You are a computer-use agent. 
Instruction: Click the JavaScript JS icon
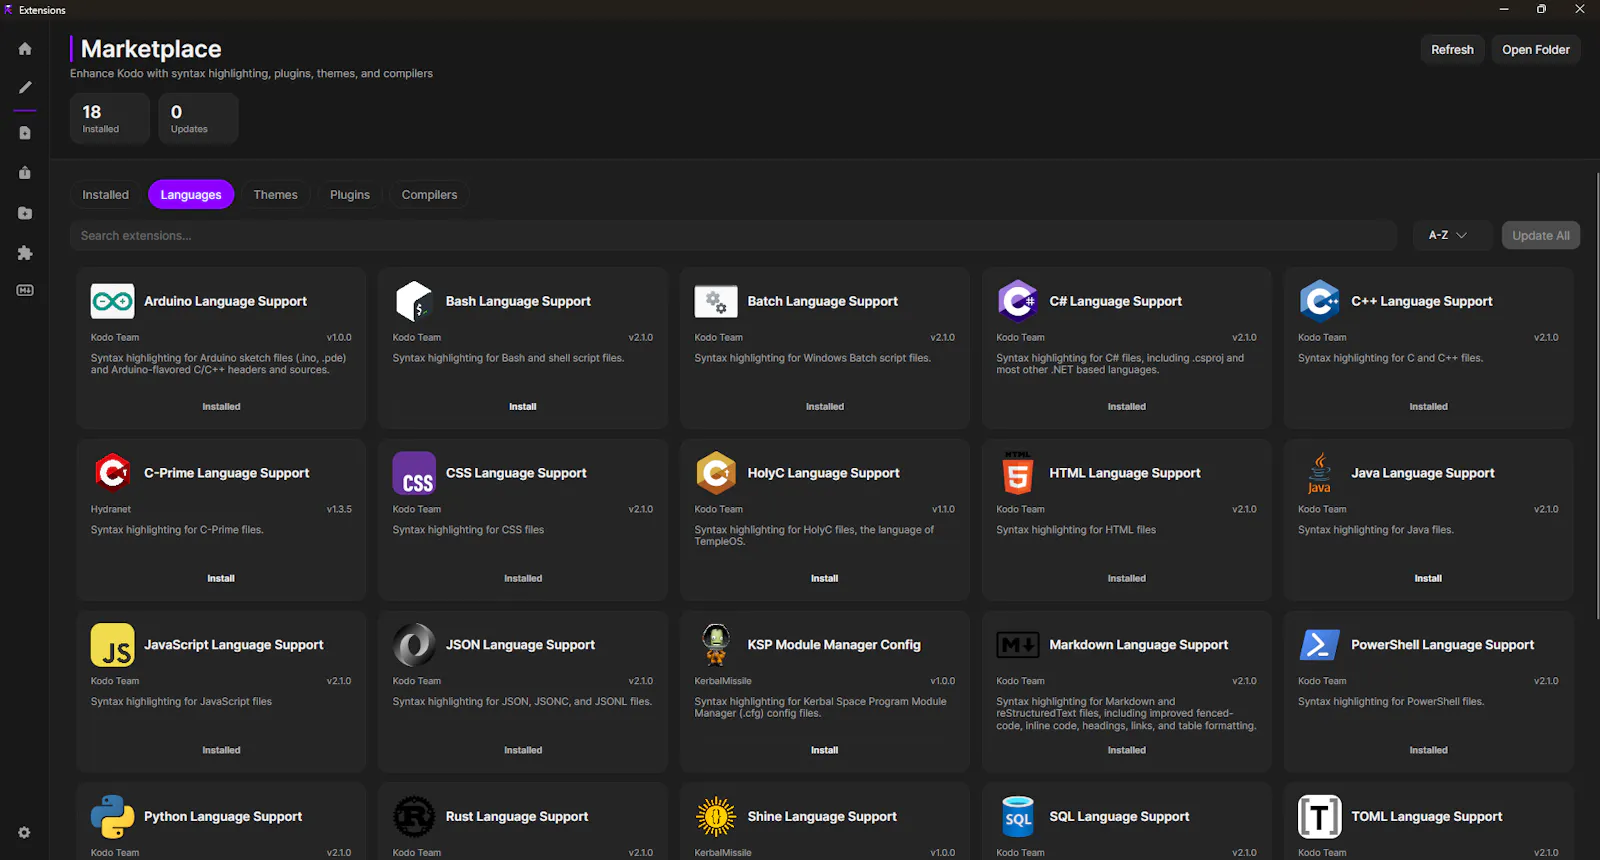pyautogui.click(x=113, y=645)
